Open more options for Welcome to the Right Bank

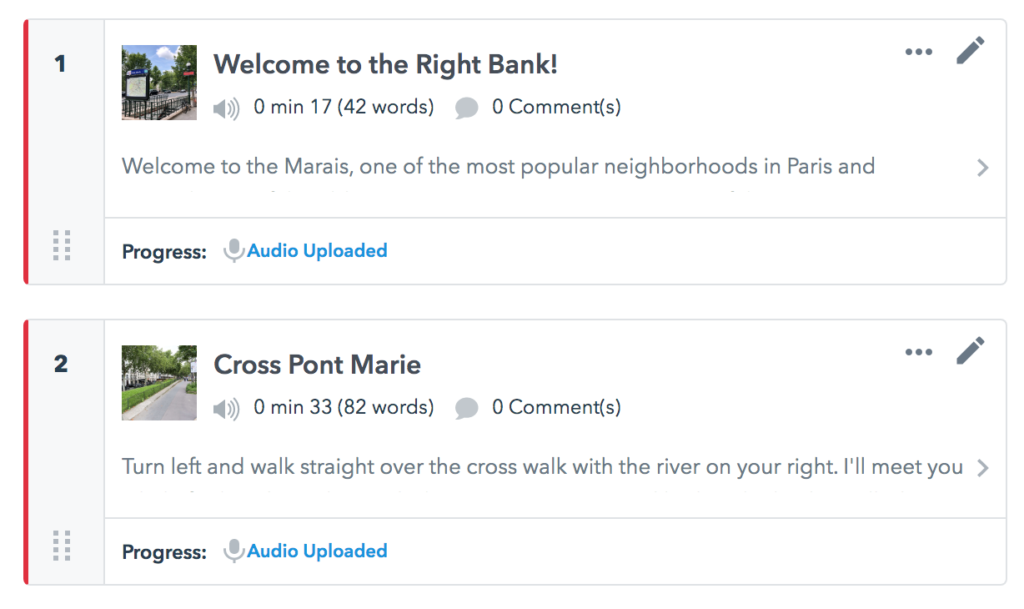pos(918,52)
